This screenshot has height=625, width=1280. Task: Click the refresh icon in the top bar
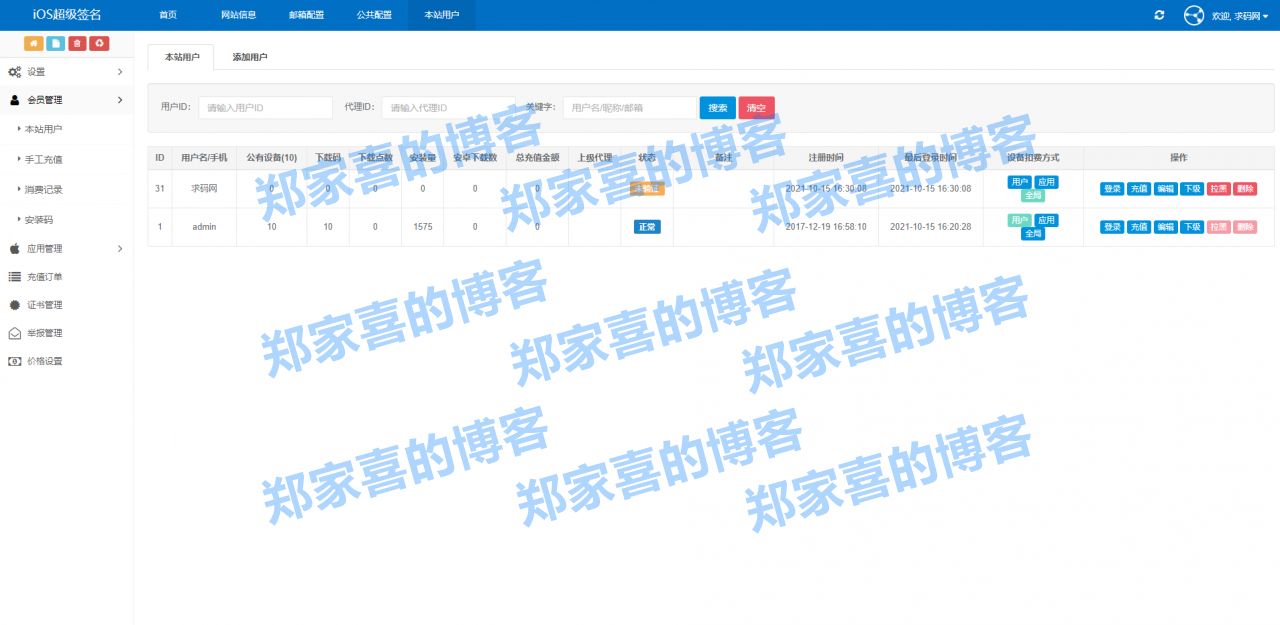pyautogui.click(x=1159, y=15)
